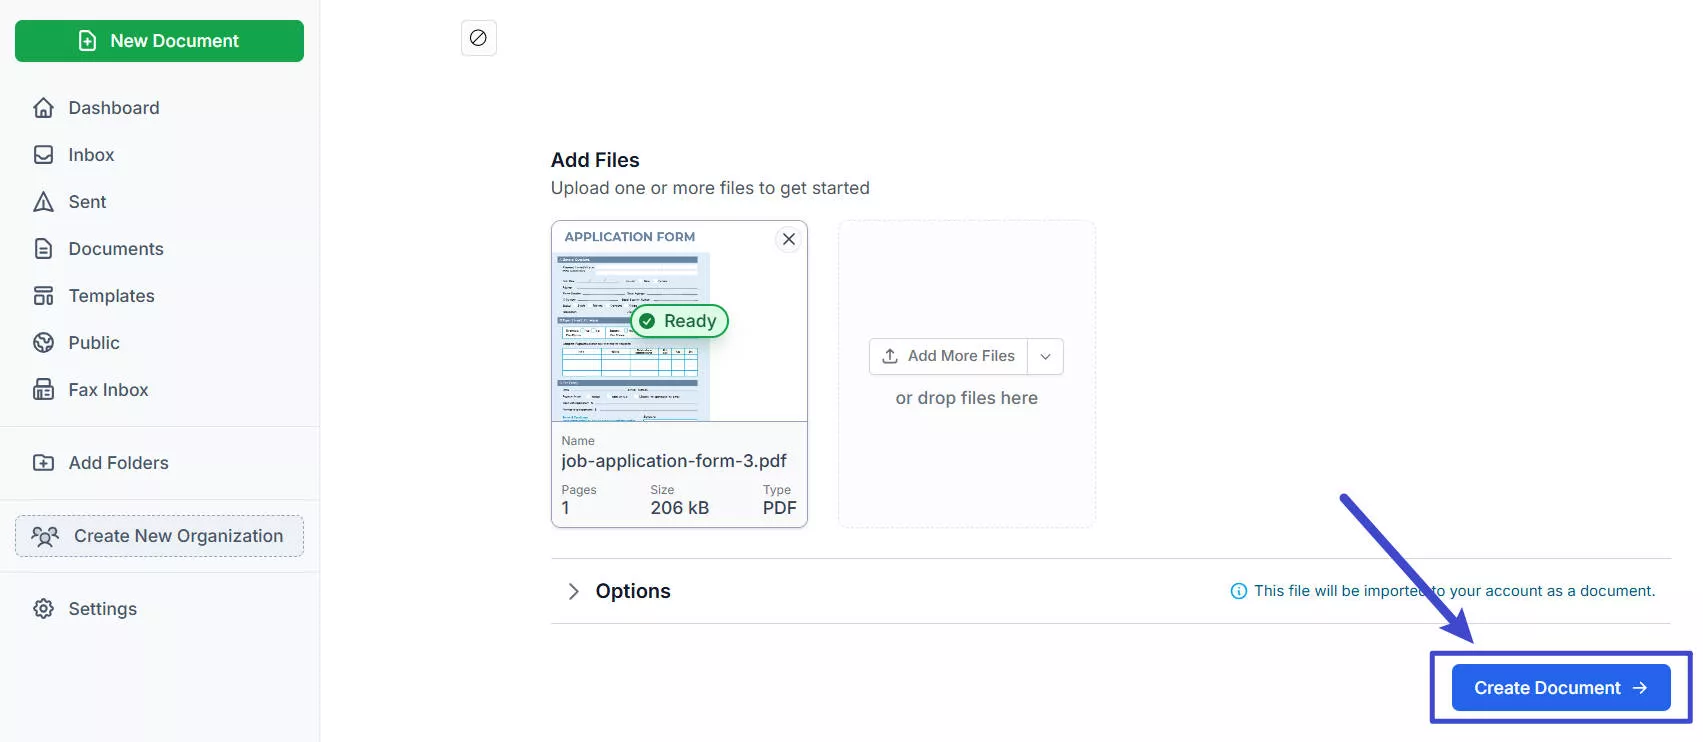Switch to the Templates sidebar entry
1703x742 pixels.
click(x=110, y=295)
